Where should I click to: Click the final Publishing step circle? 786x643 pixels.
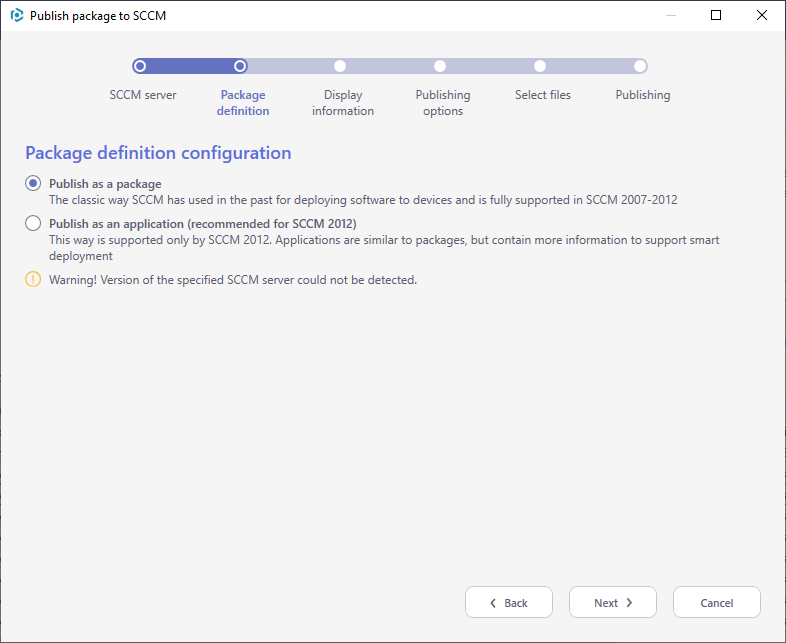click(640, 66)
